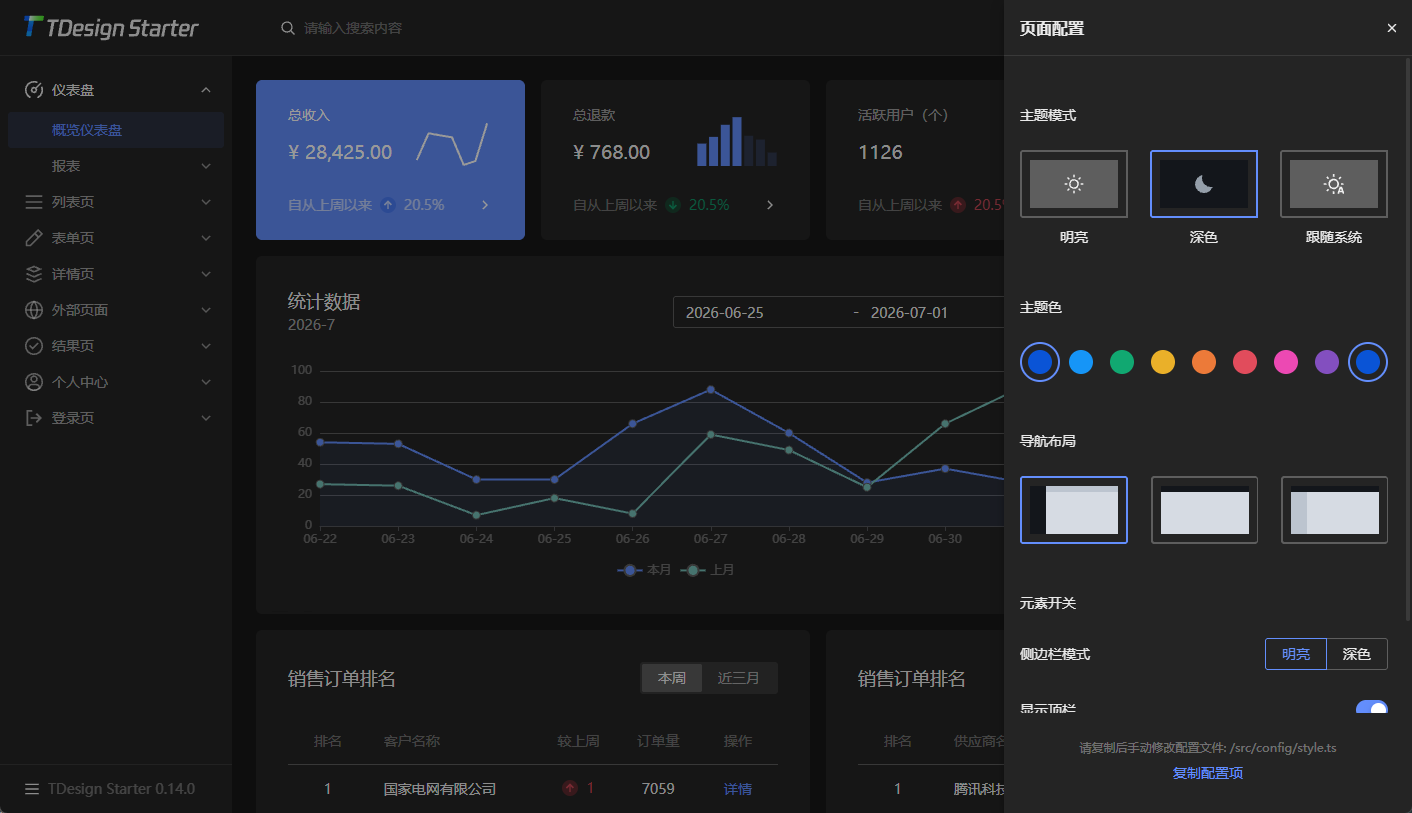The height and width of the screenshot is (813, 1412).
Task: Expand the 结果页 menu chevron
Action: tap(206, 346)
